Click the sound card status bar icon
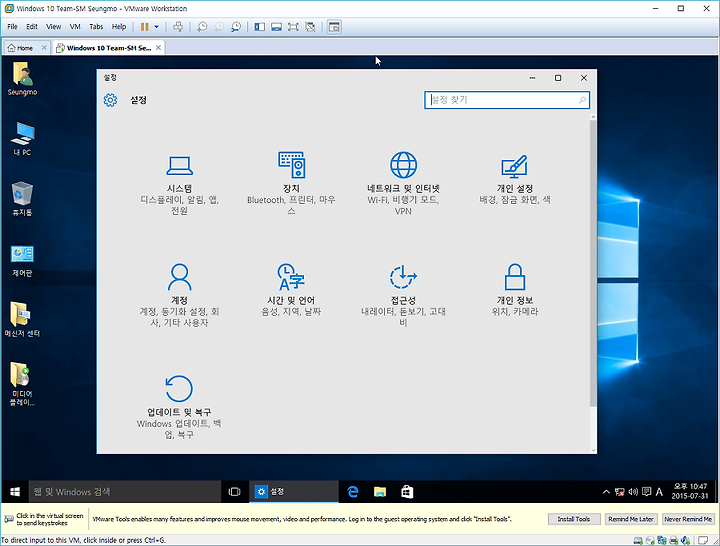Screen dimensions: 720x546 (685, 540)
